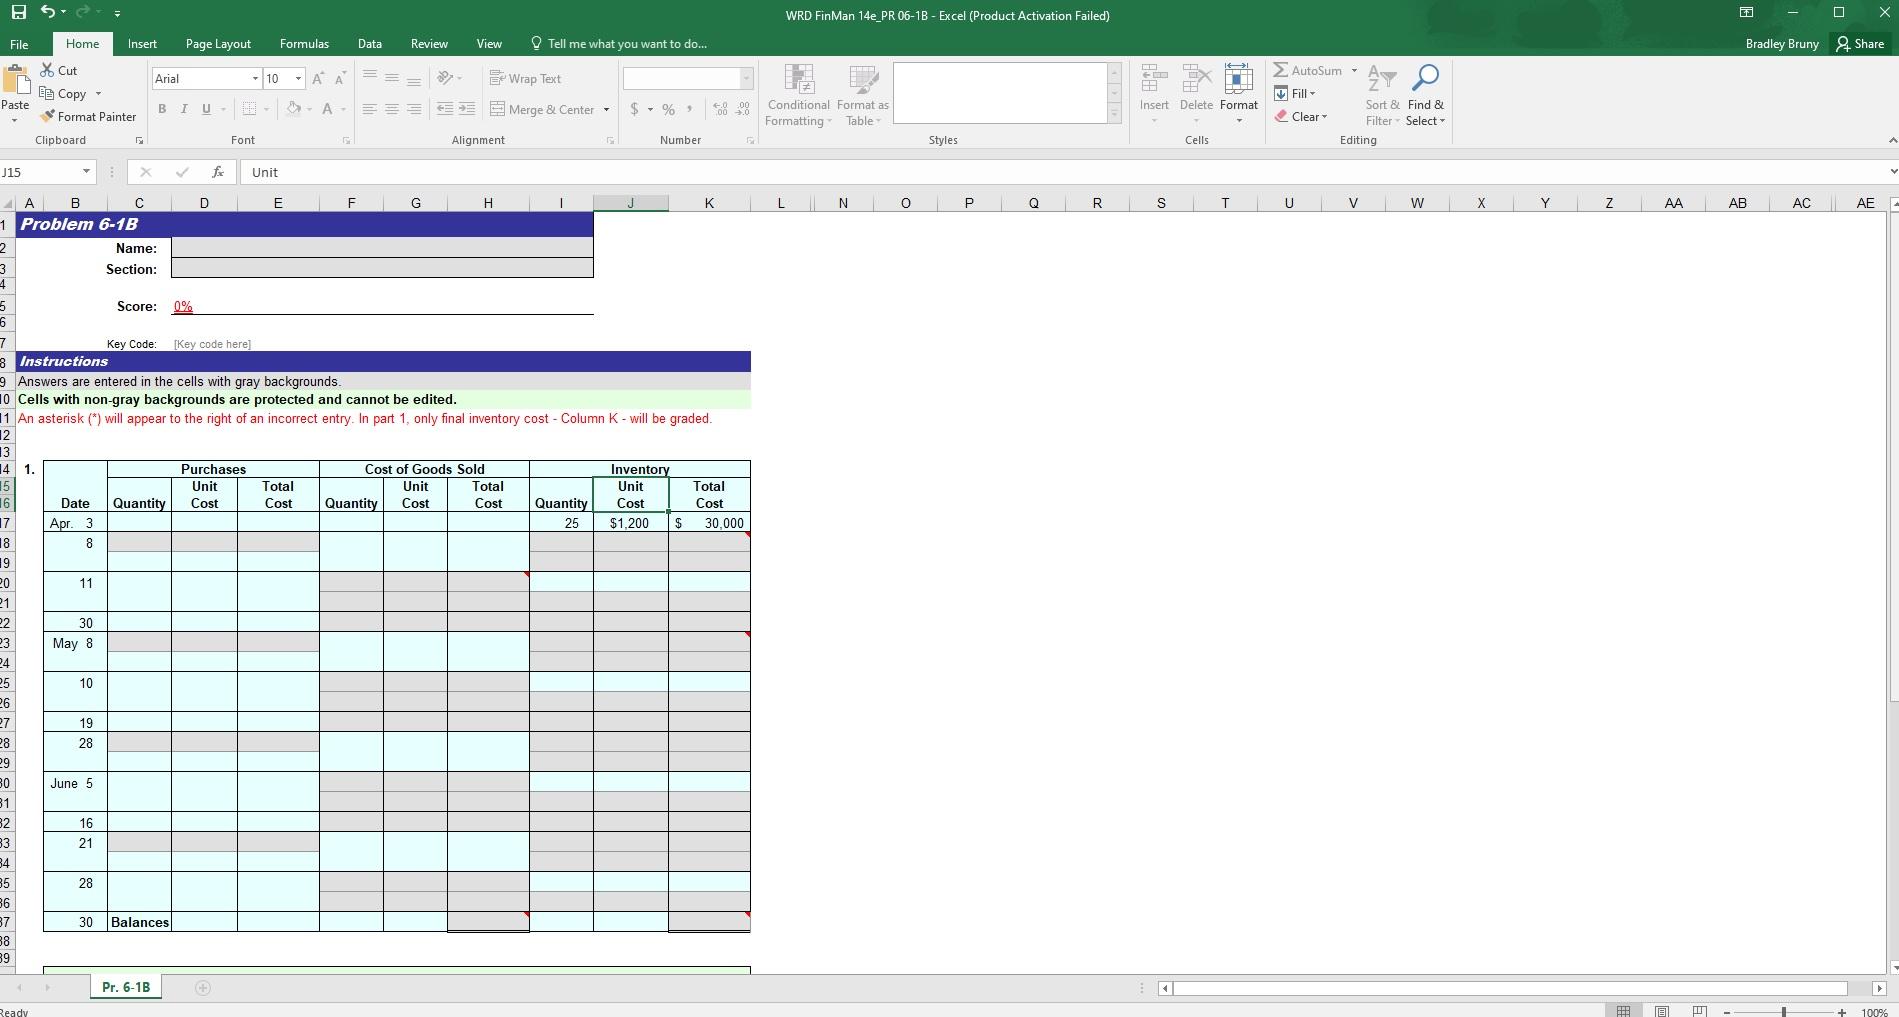
Task: Toggle underline formatting
Action: (x=204, y=109)
